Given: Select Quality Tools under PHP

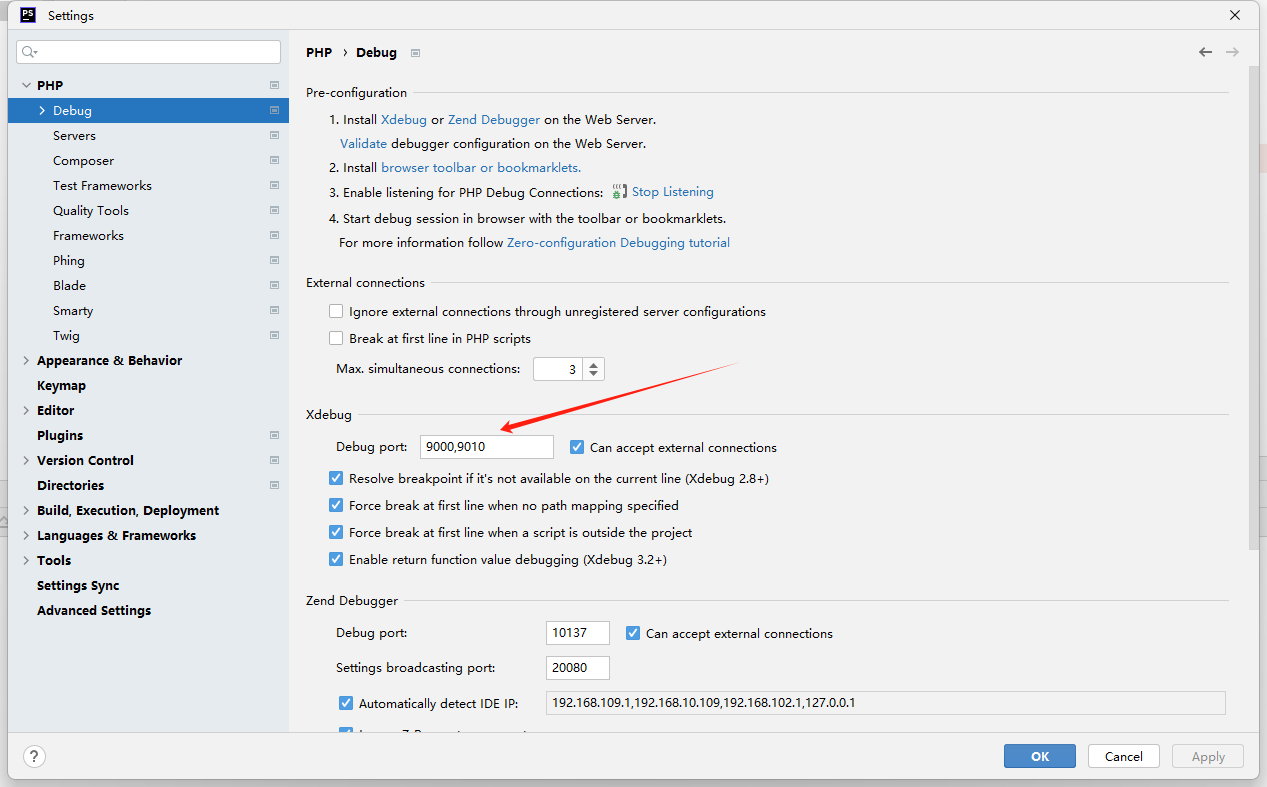Looking at the screenshot, I should 91,211.
